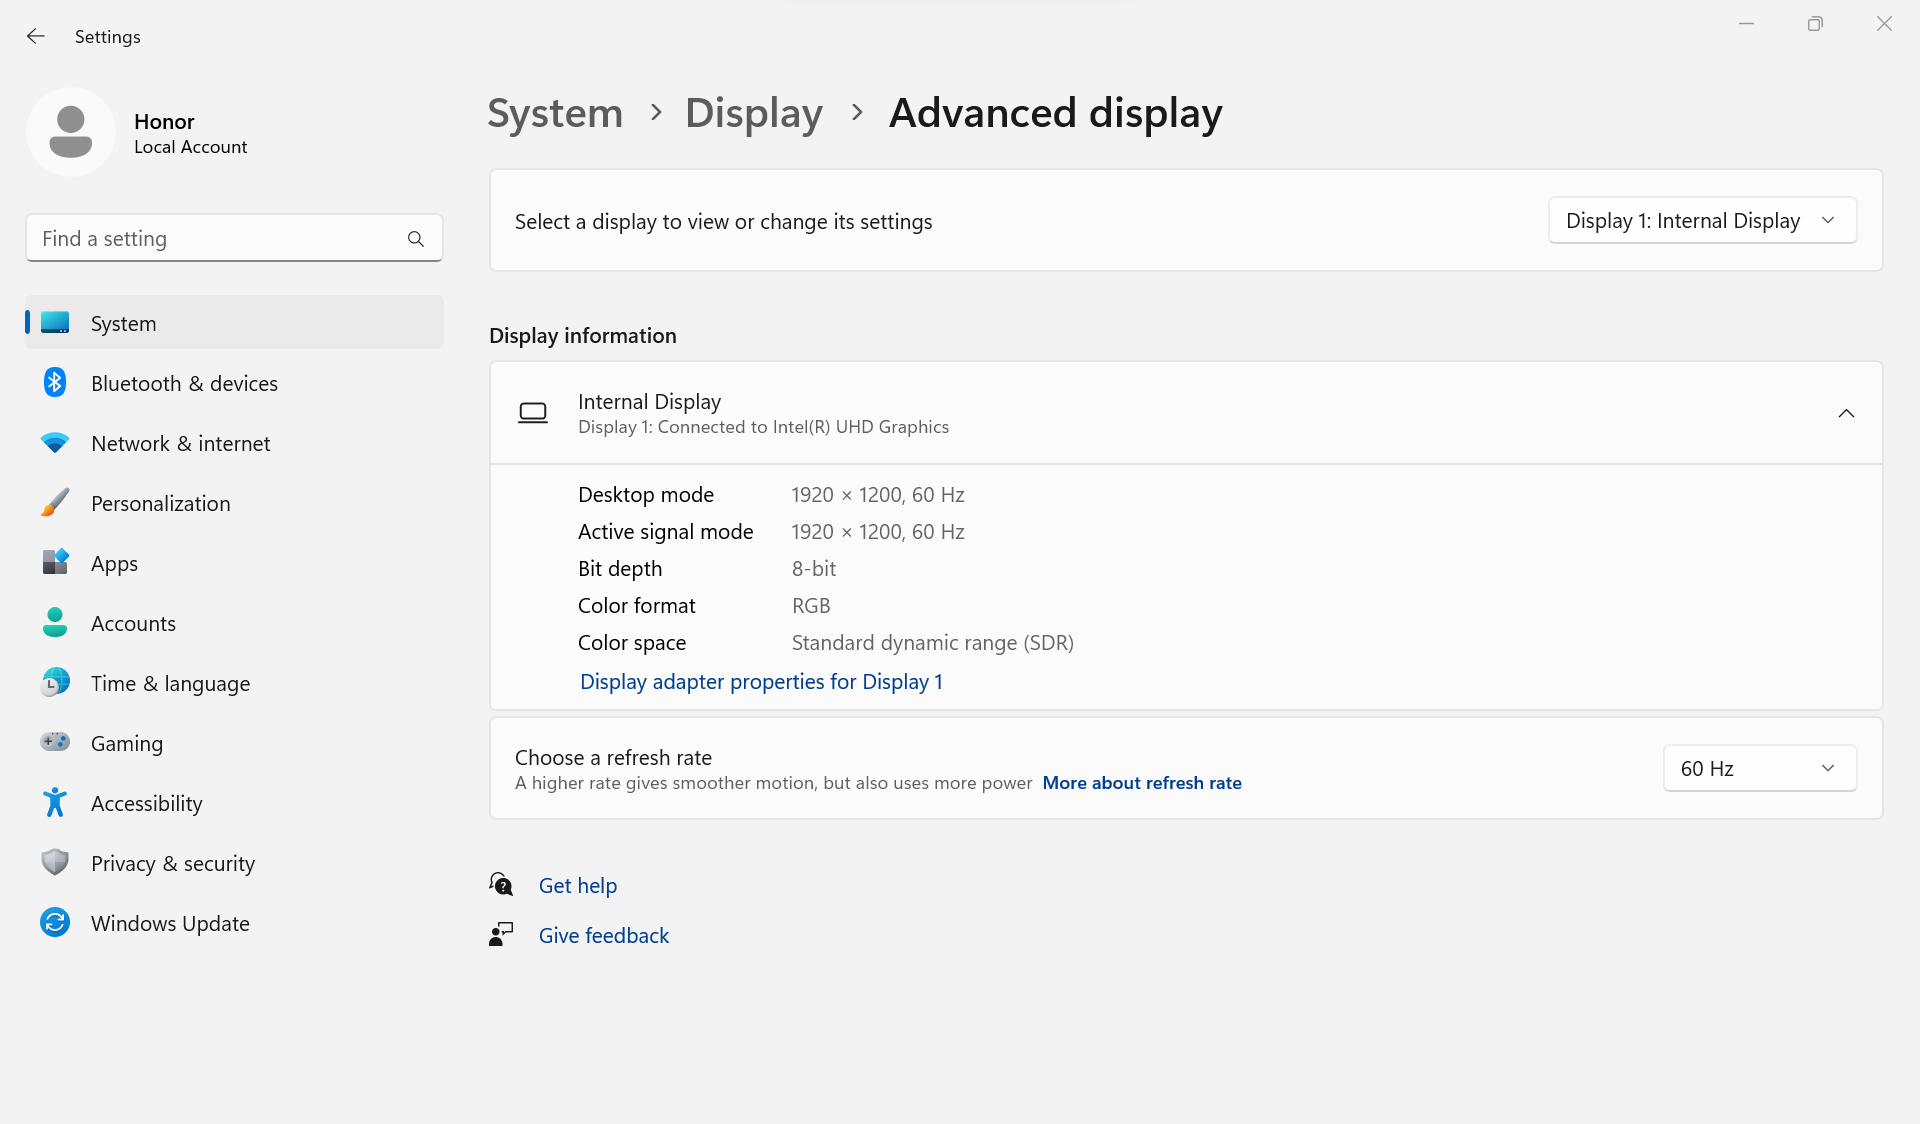Go to Privacy & security

click(x=234, y=863)
